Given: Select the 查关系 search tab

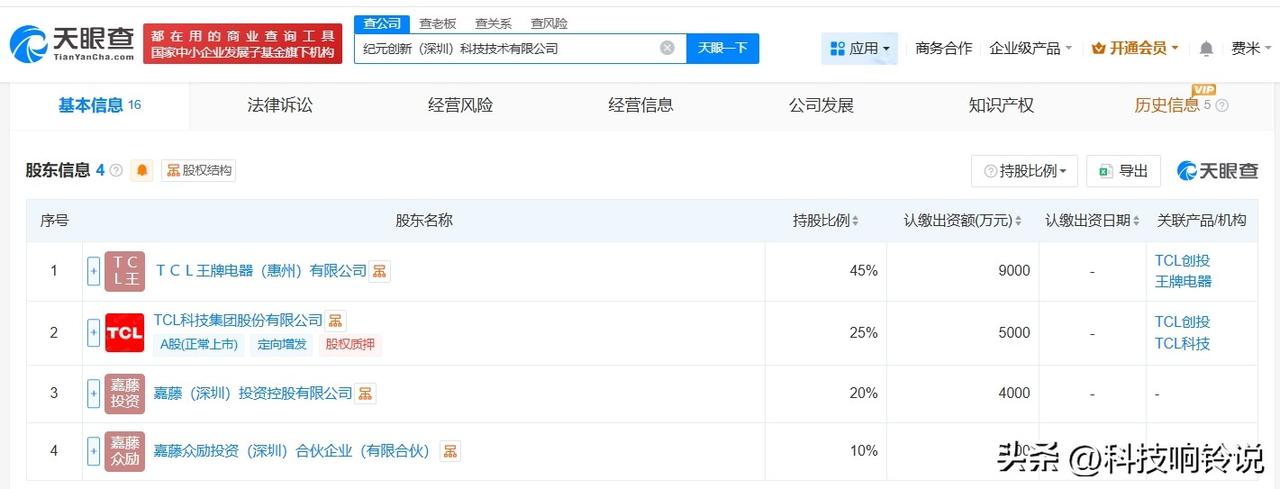Looking at the screenshot, I should pos(493,23).
